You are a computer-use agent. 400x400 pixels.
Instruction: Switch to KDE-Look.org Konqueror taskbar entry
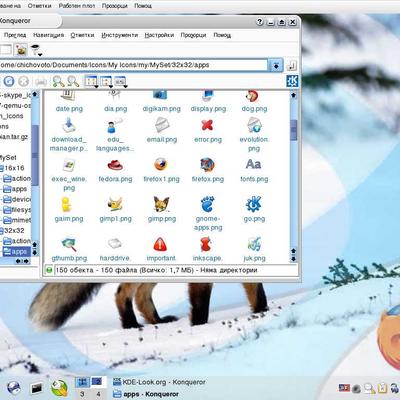[159, 382]
